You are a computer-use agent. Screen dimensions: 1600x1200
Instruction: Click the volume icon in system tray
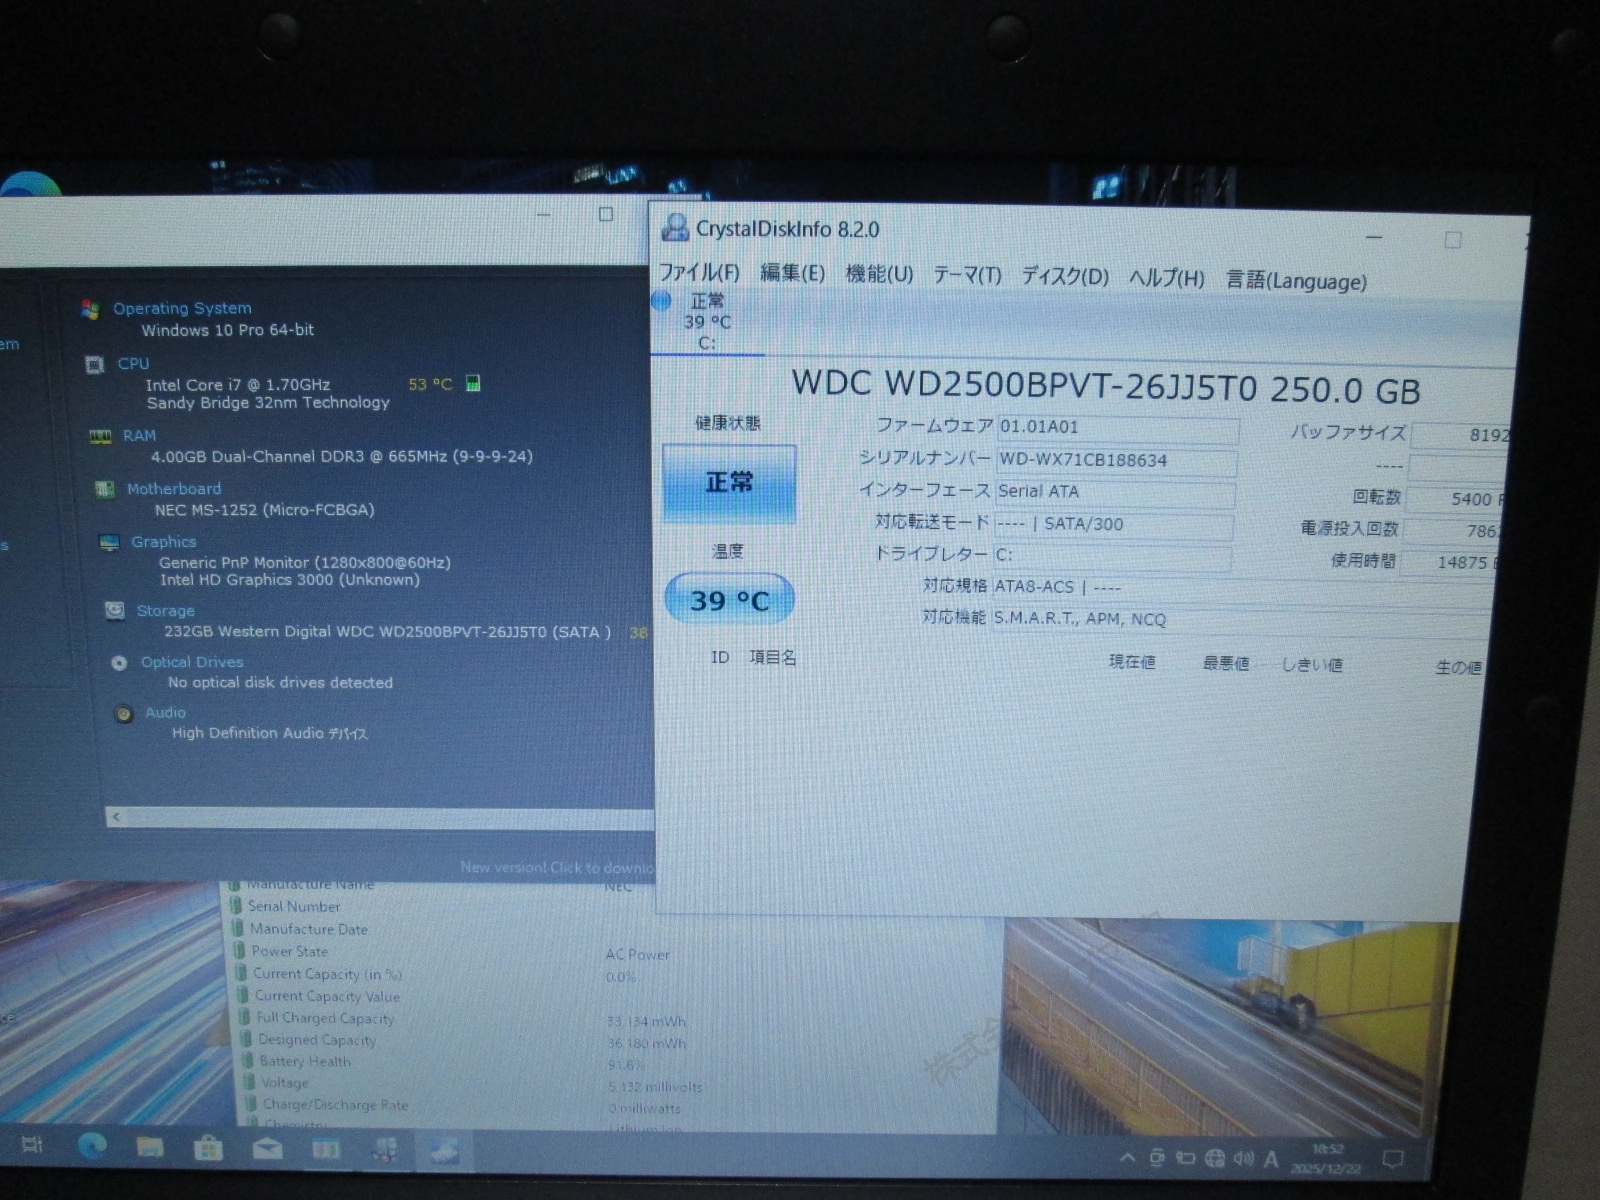point(1243,1158)
